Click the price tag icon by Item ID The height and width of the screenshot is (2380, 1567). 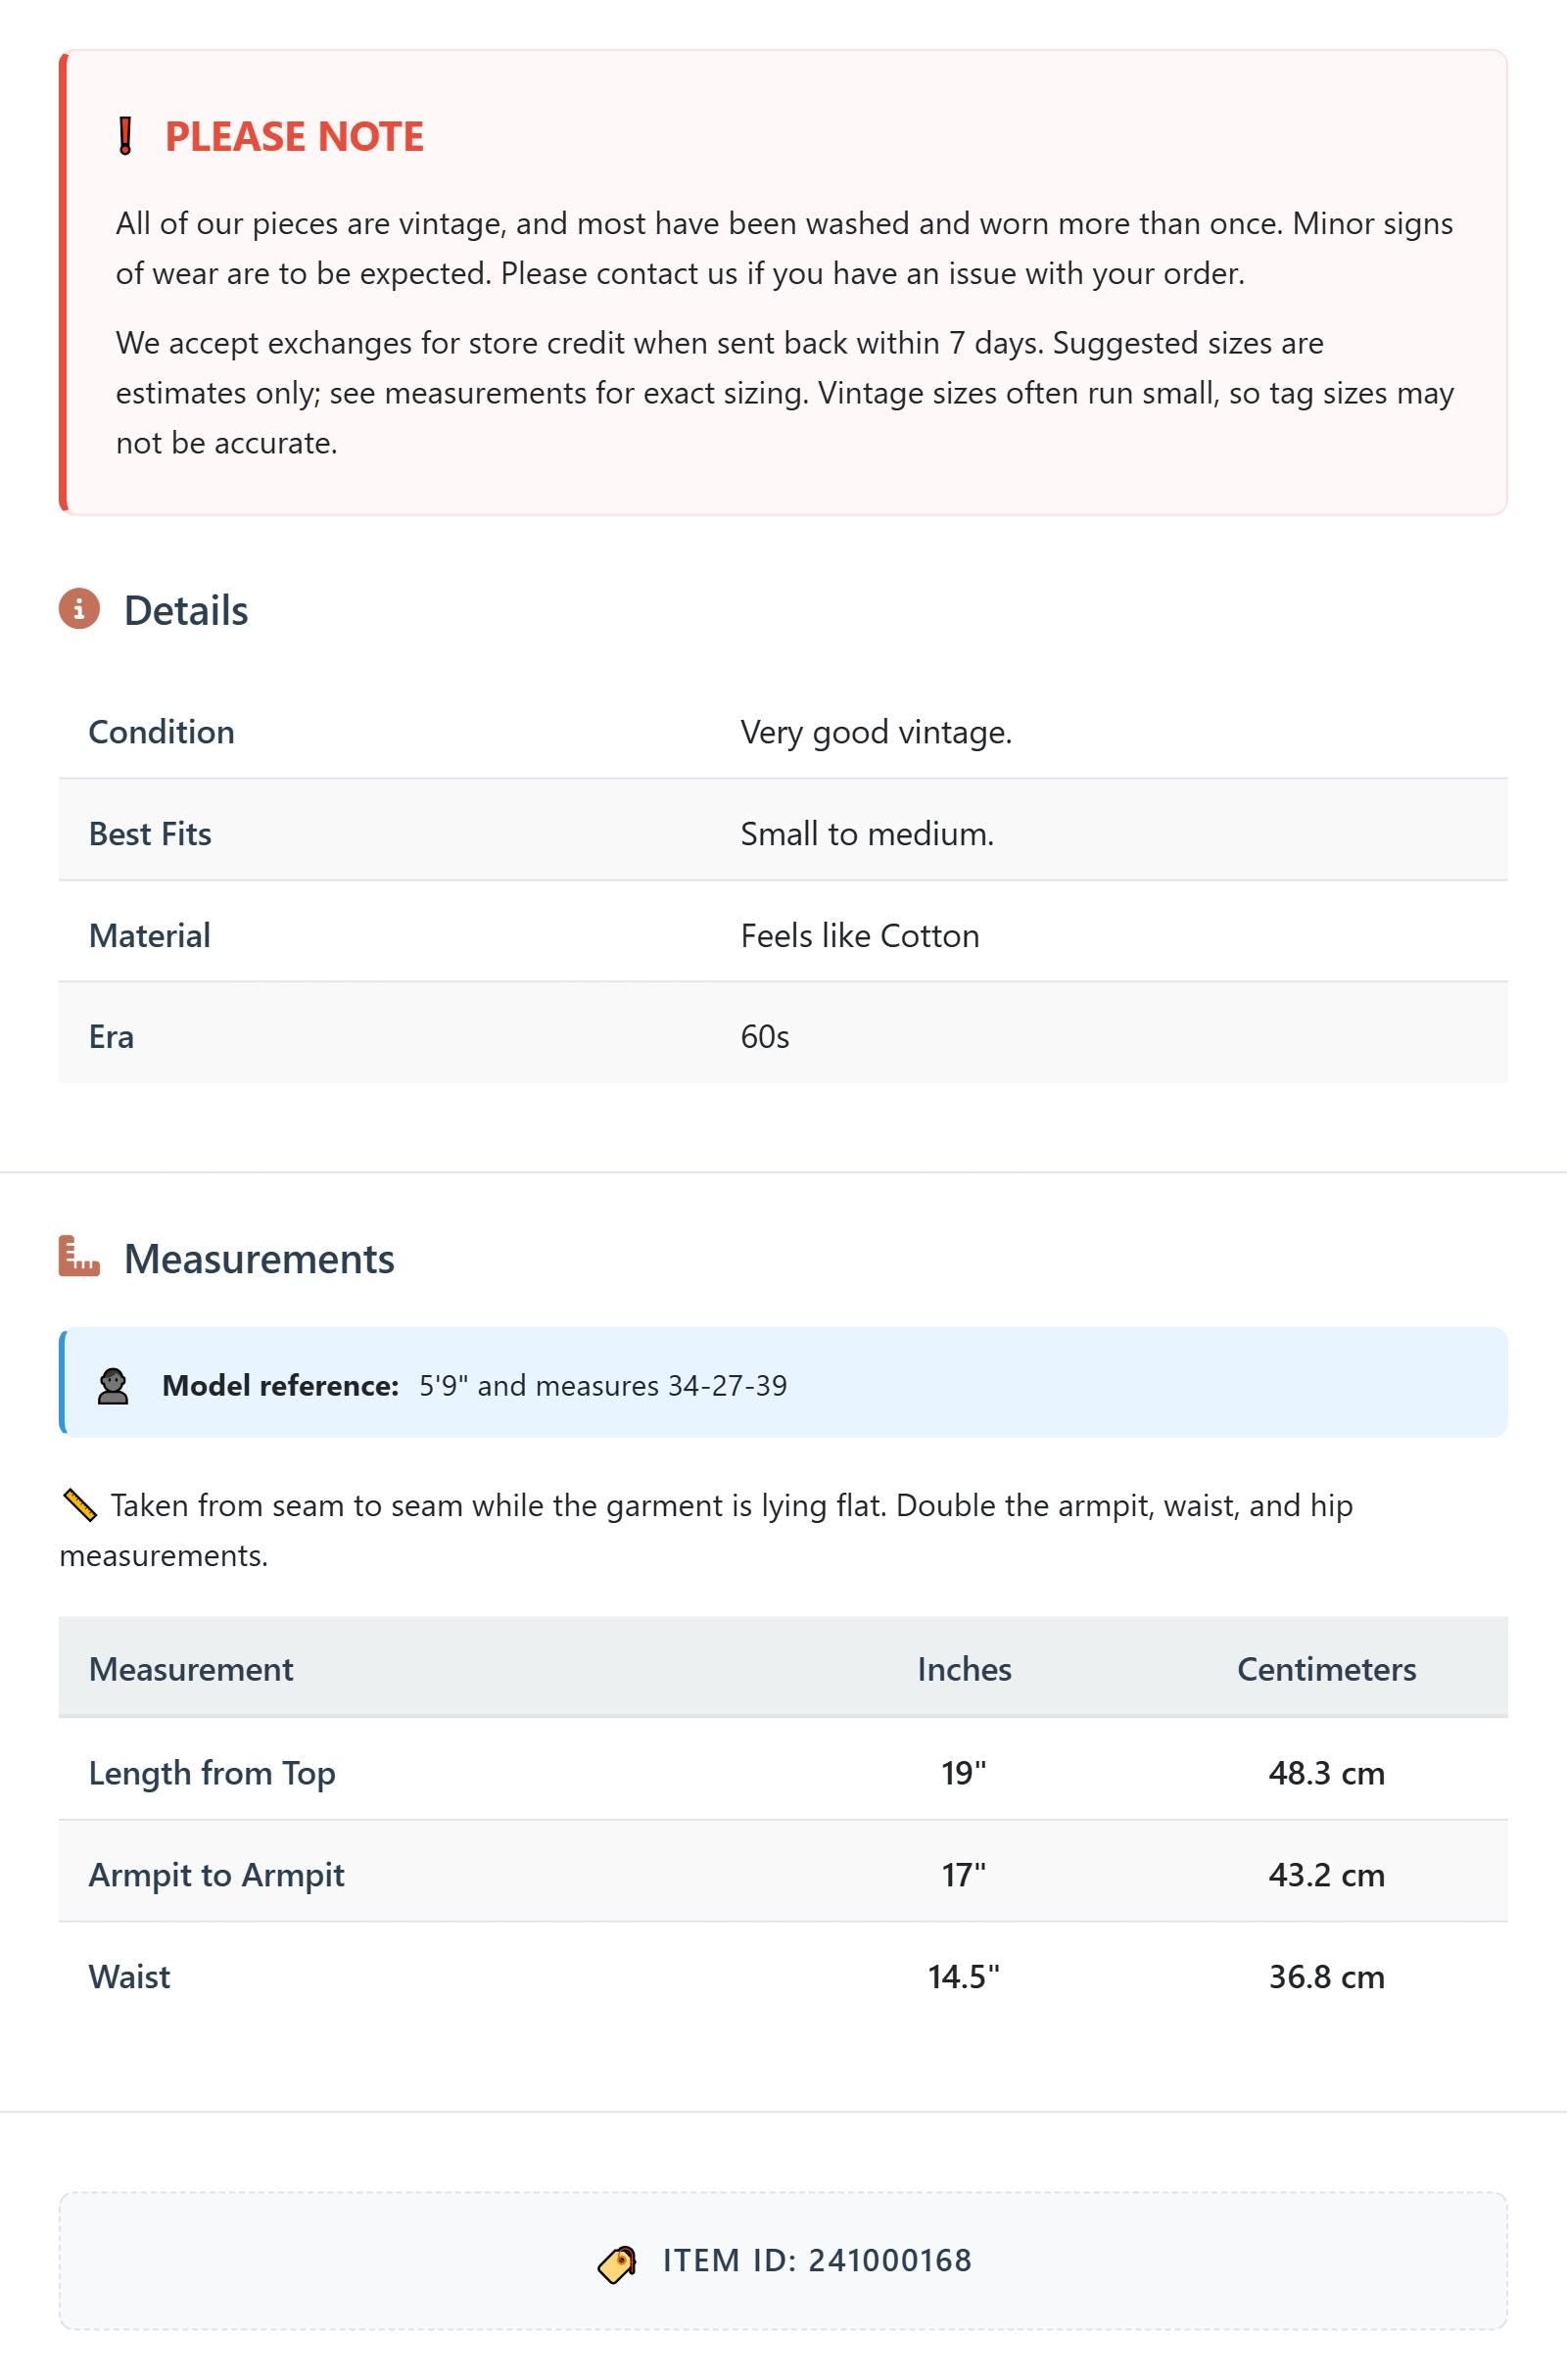(617, 2264)
